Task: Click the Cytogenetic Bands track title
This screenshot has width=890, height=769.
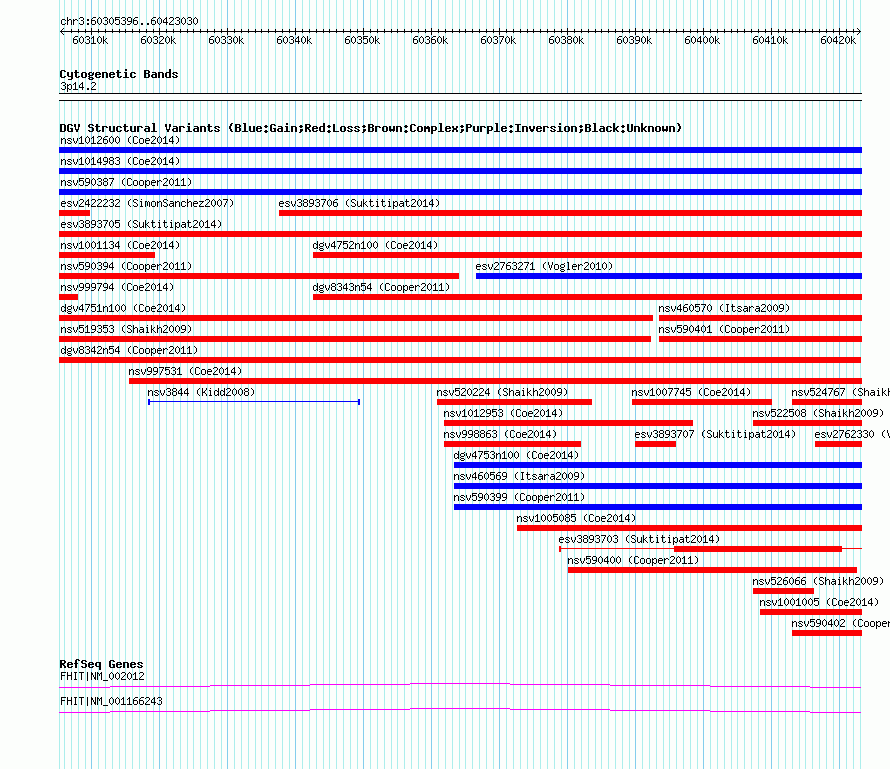Action: click(x=119, y=74)
